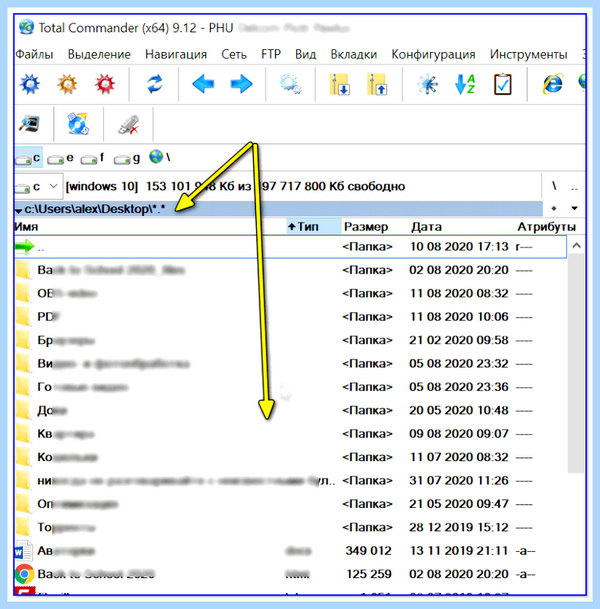
Task: Select the folder starting with 'Оп'
Action: tap(290, 504)
